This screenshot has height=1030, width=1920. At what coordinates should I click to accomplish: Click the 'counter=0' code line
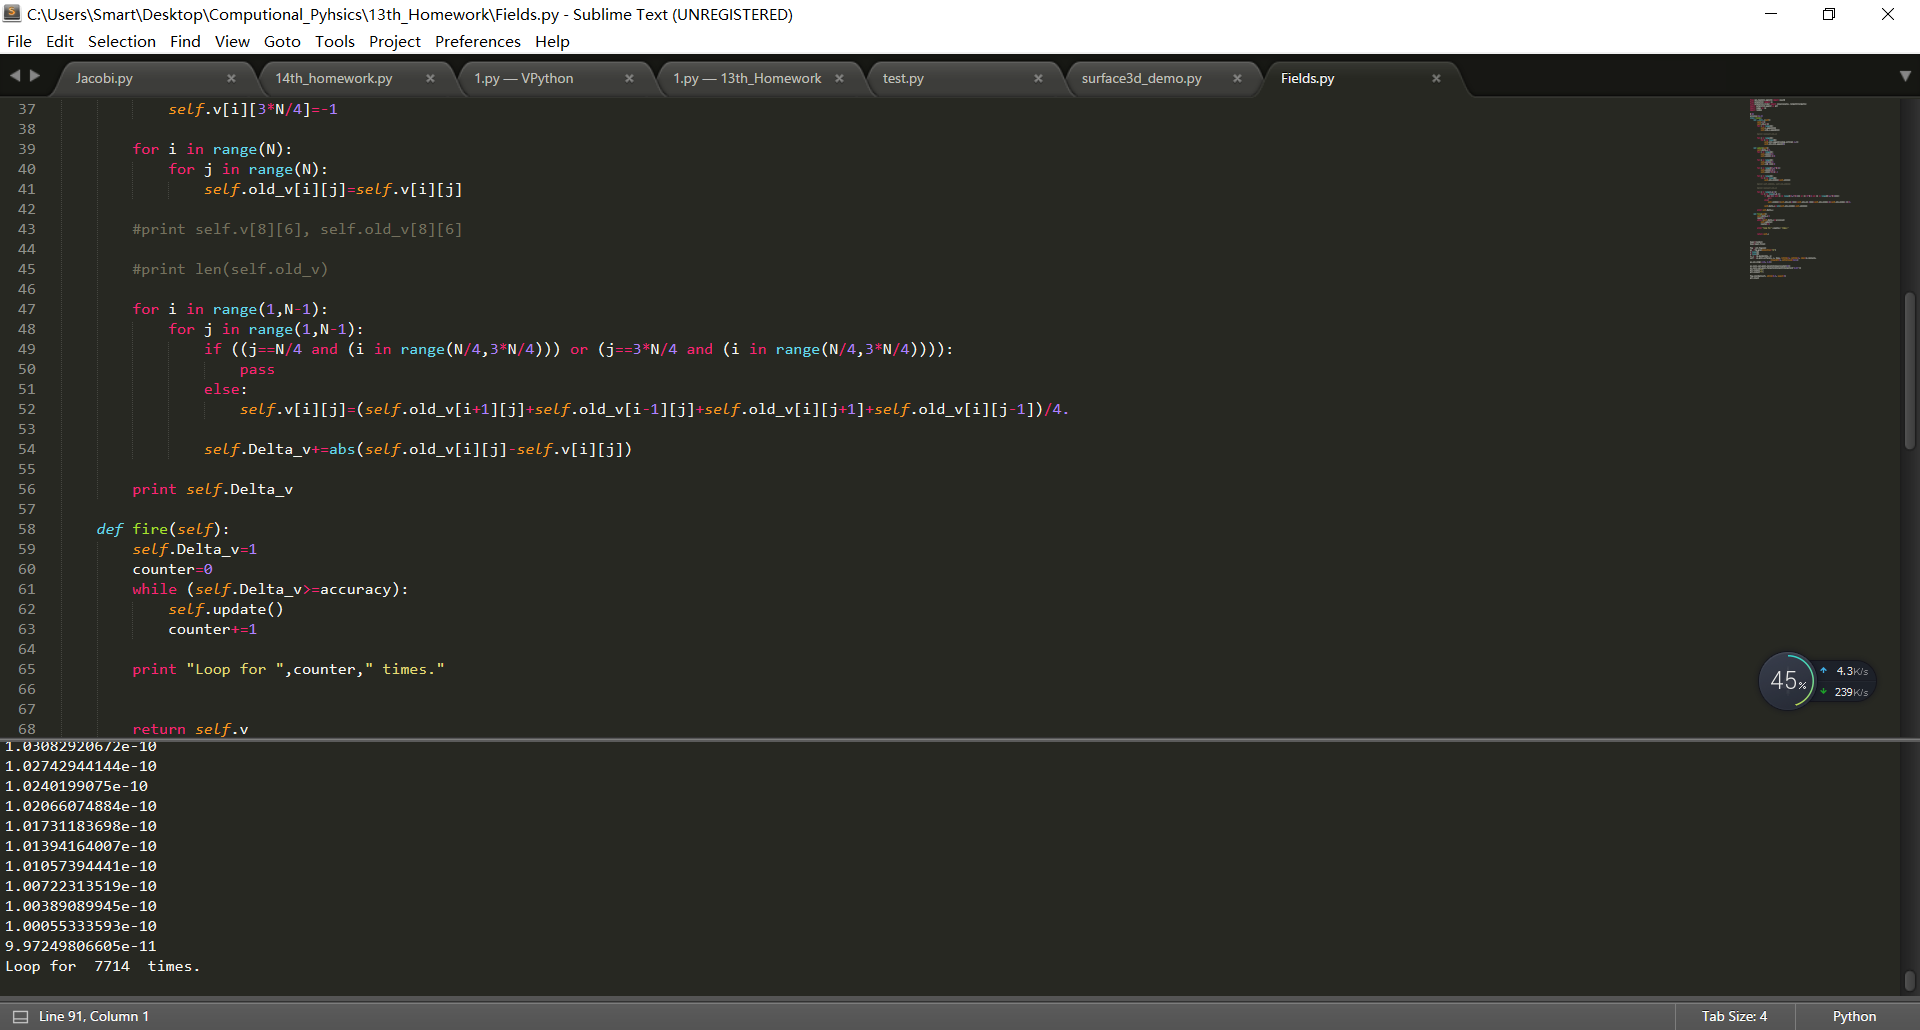(172, 569)
